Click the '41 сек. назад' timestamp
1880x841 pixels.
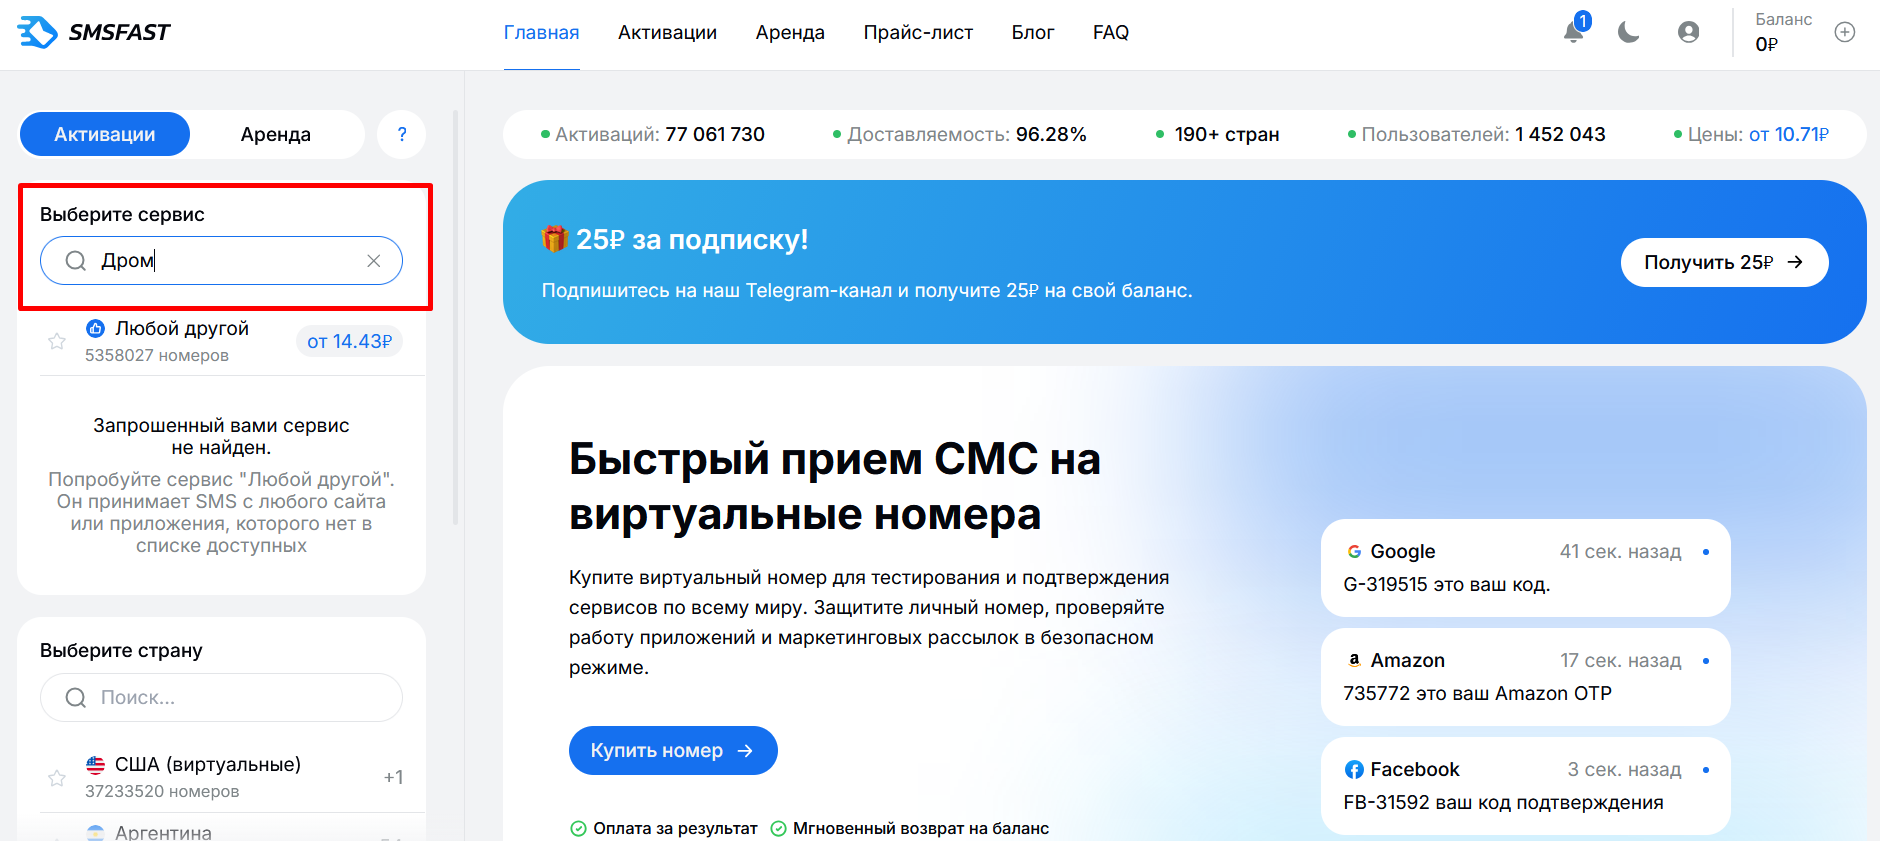pos(1621,552)
